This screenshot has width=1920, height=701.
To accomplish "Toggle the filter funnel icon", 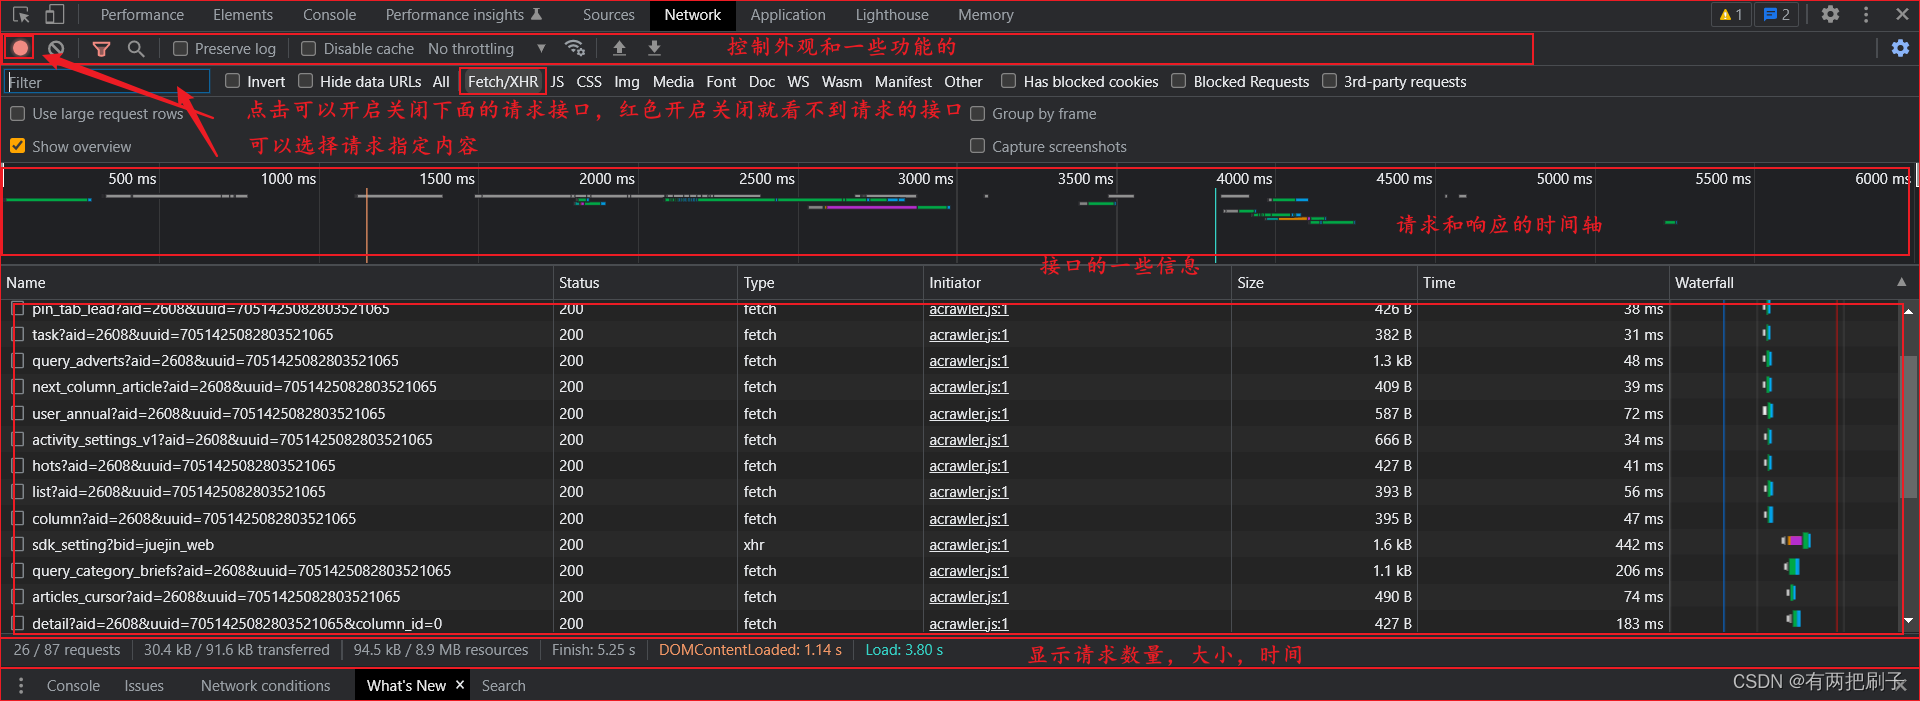I will tap(101, 48).
